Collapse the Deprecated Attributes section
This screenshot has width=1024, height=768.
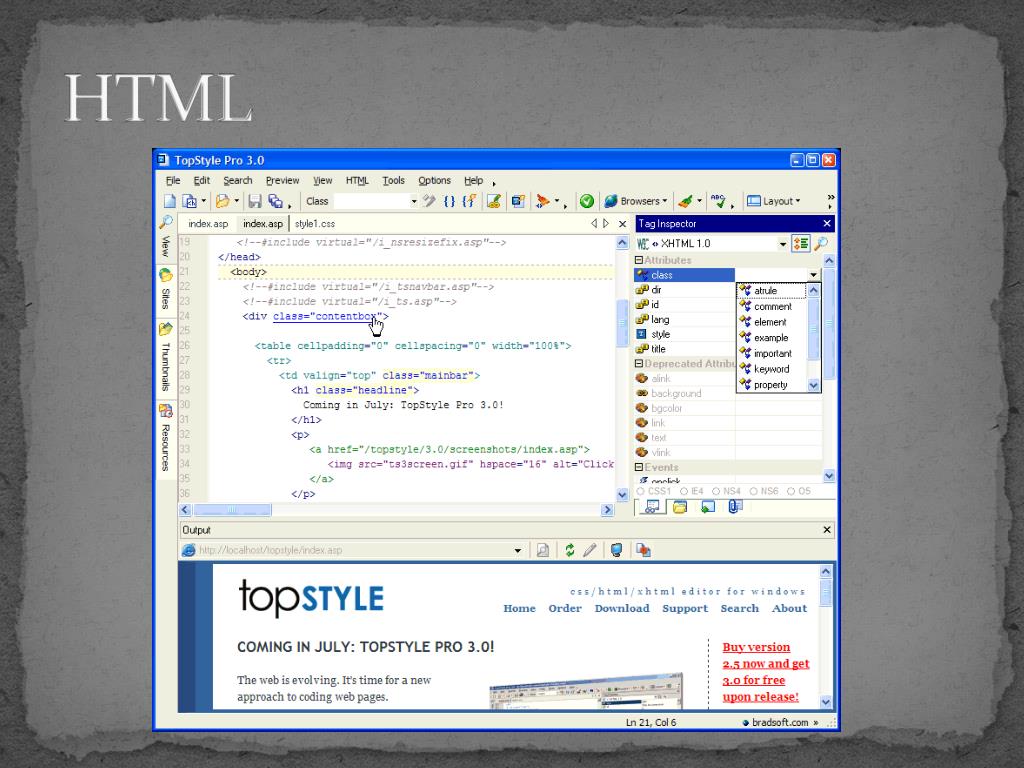639,364
